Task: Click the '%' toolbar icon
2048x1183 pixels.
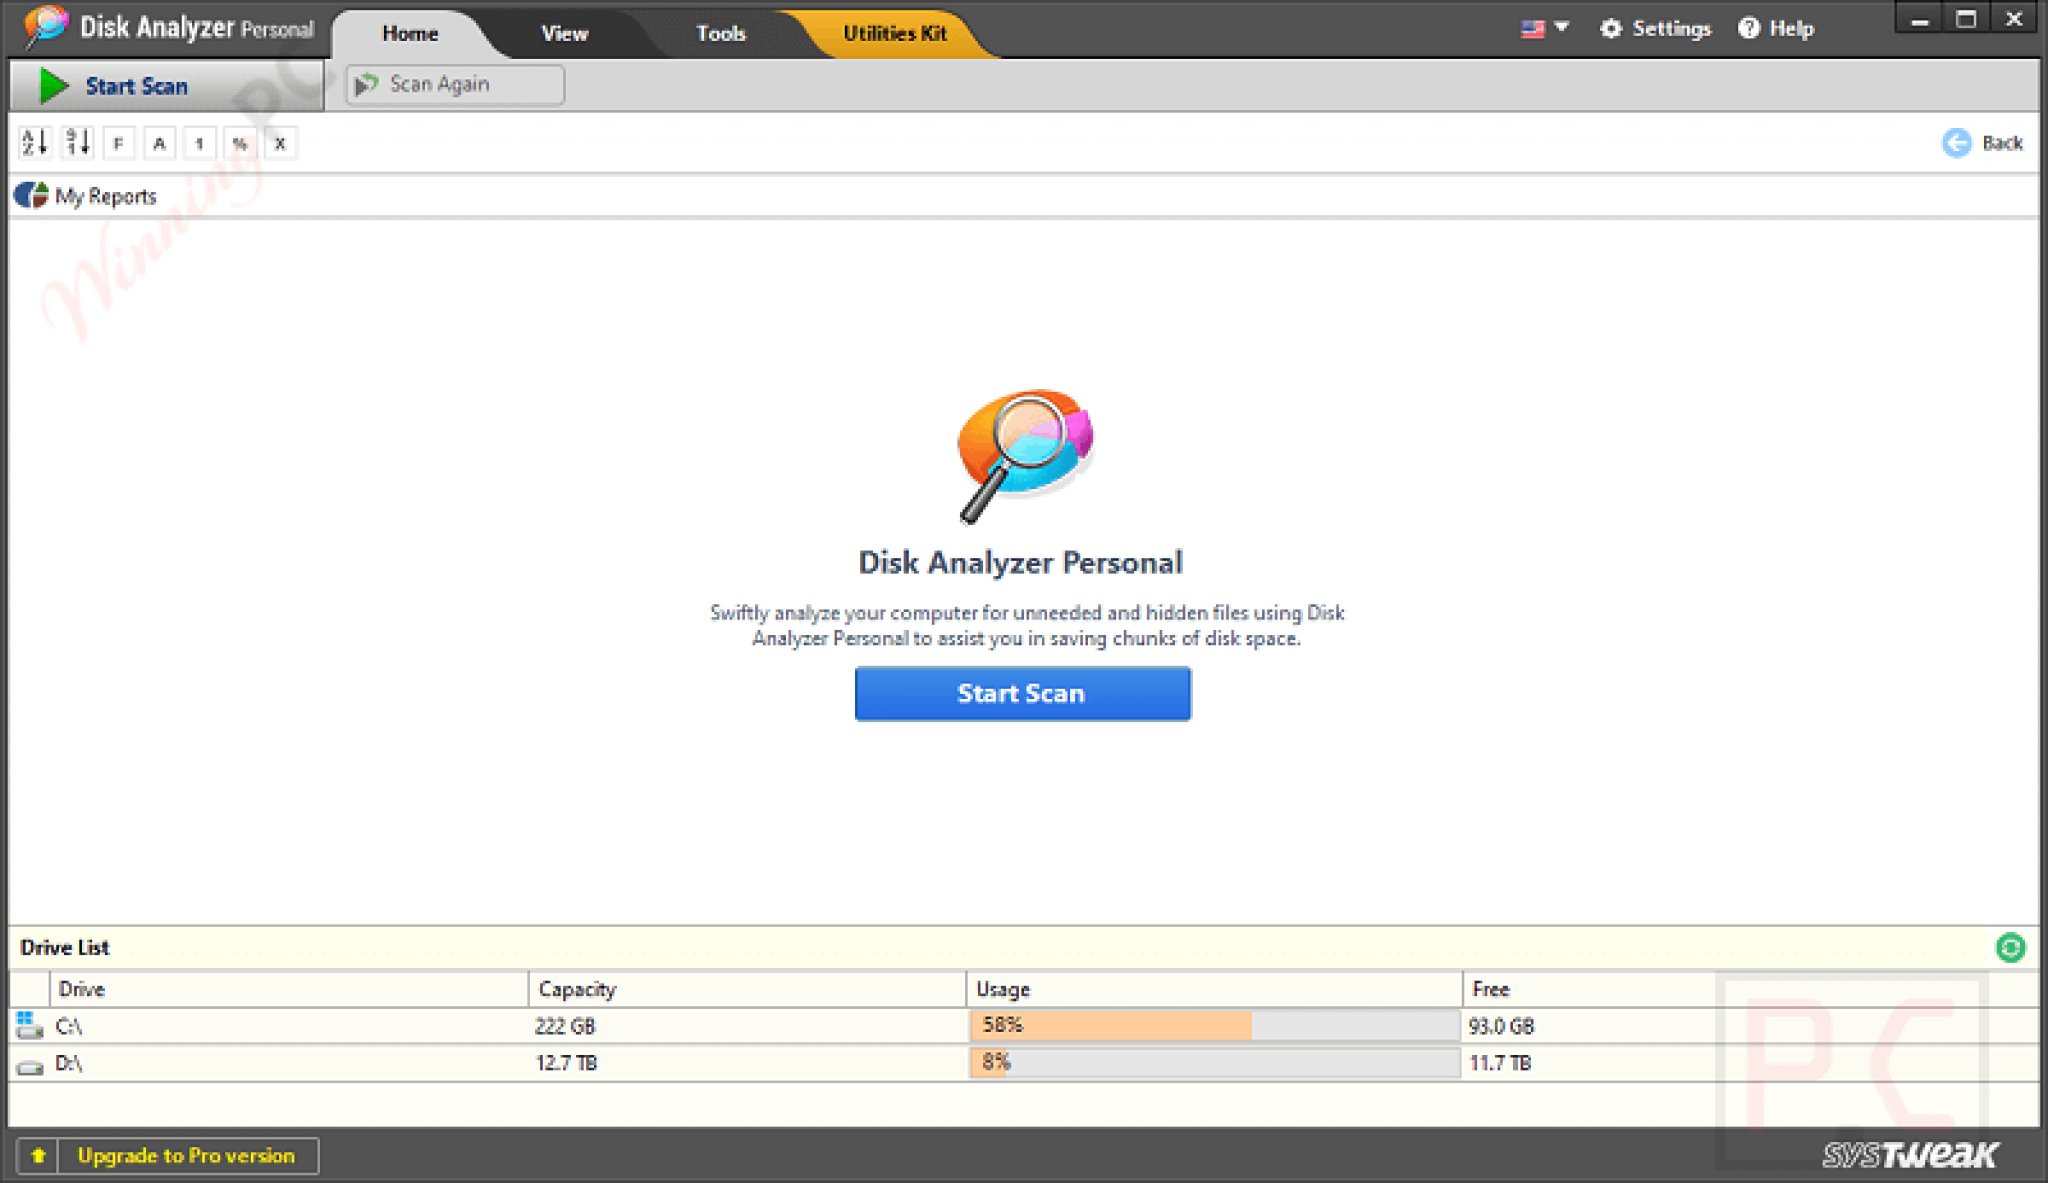Action: (x=240, y=143)
